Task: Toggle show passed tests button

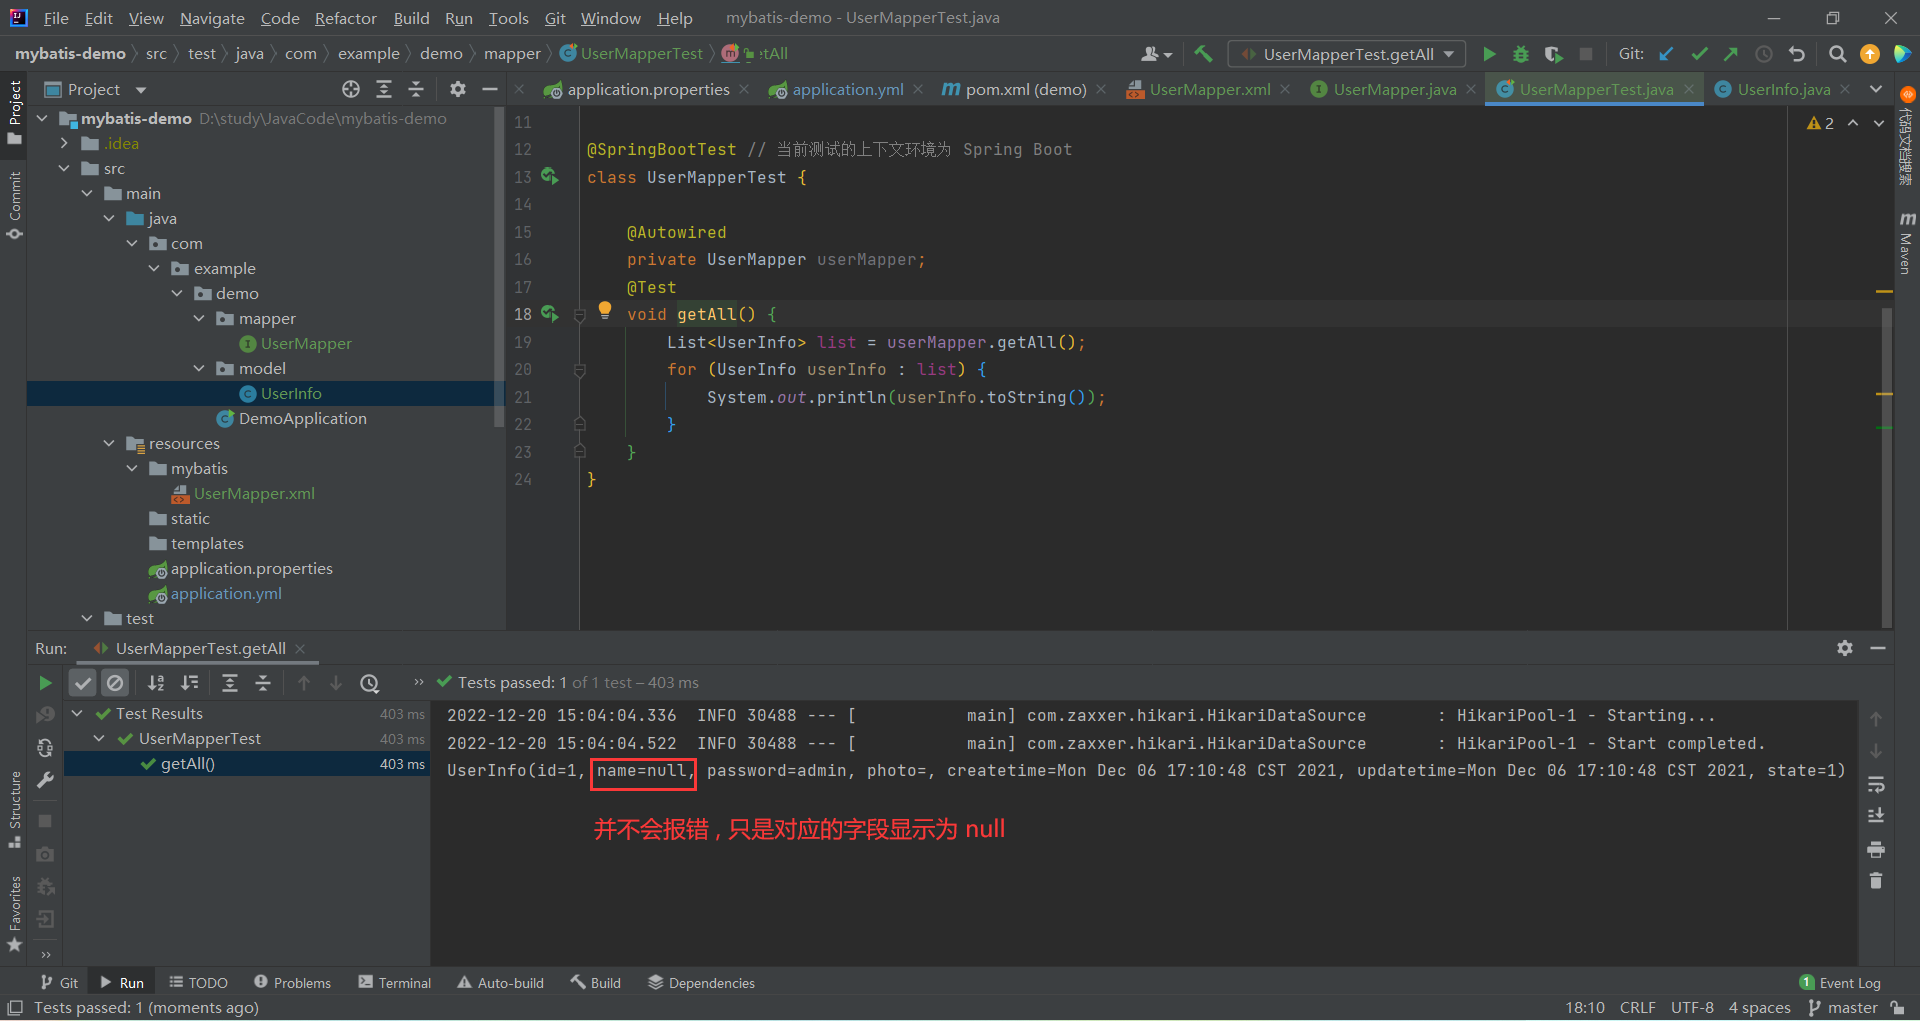Action: click(x=83, y=683)
